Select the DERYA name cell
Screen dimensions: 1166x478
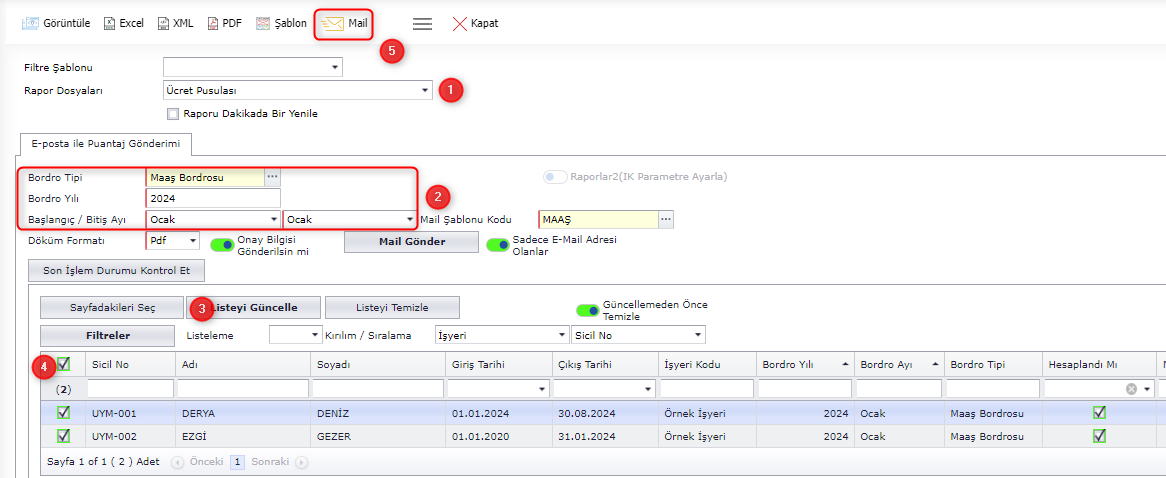243,413
